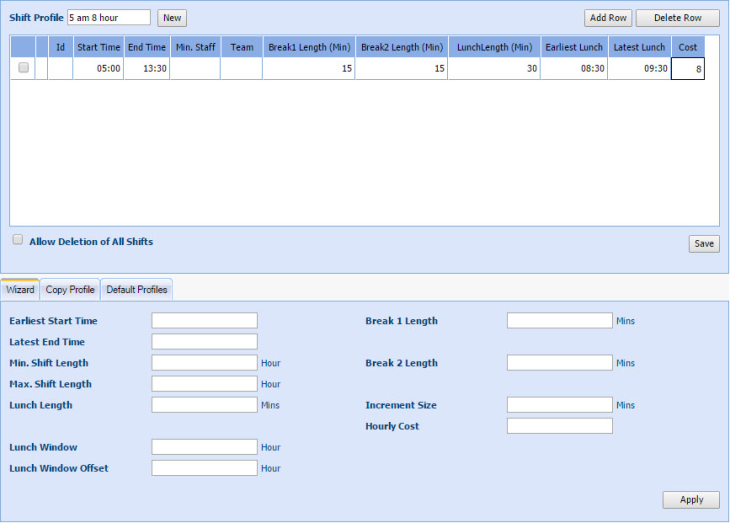Click the Break 1 Length input box
730x523 pixels.
pyautogui.click(x=559, y=321)
